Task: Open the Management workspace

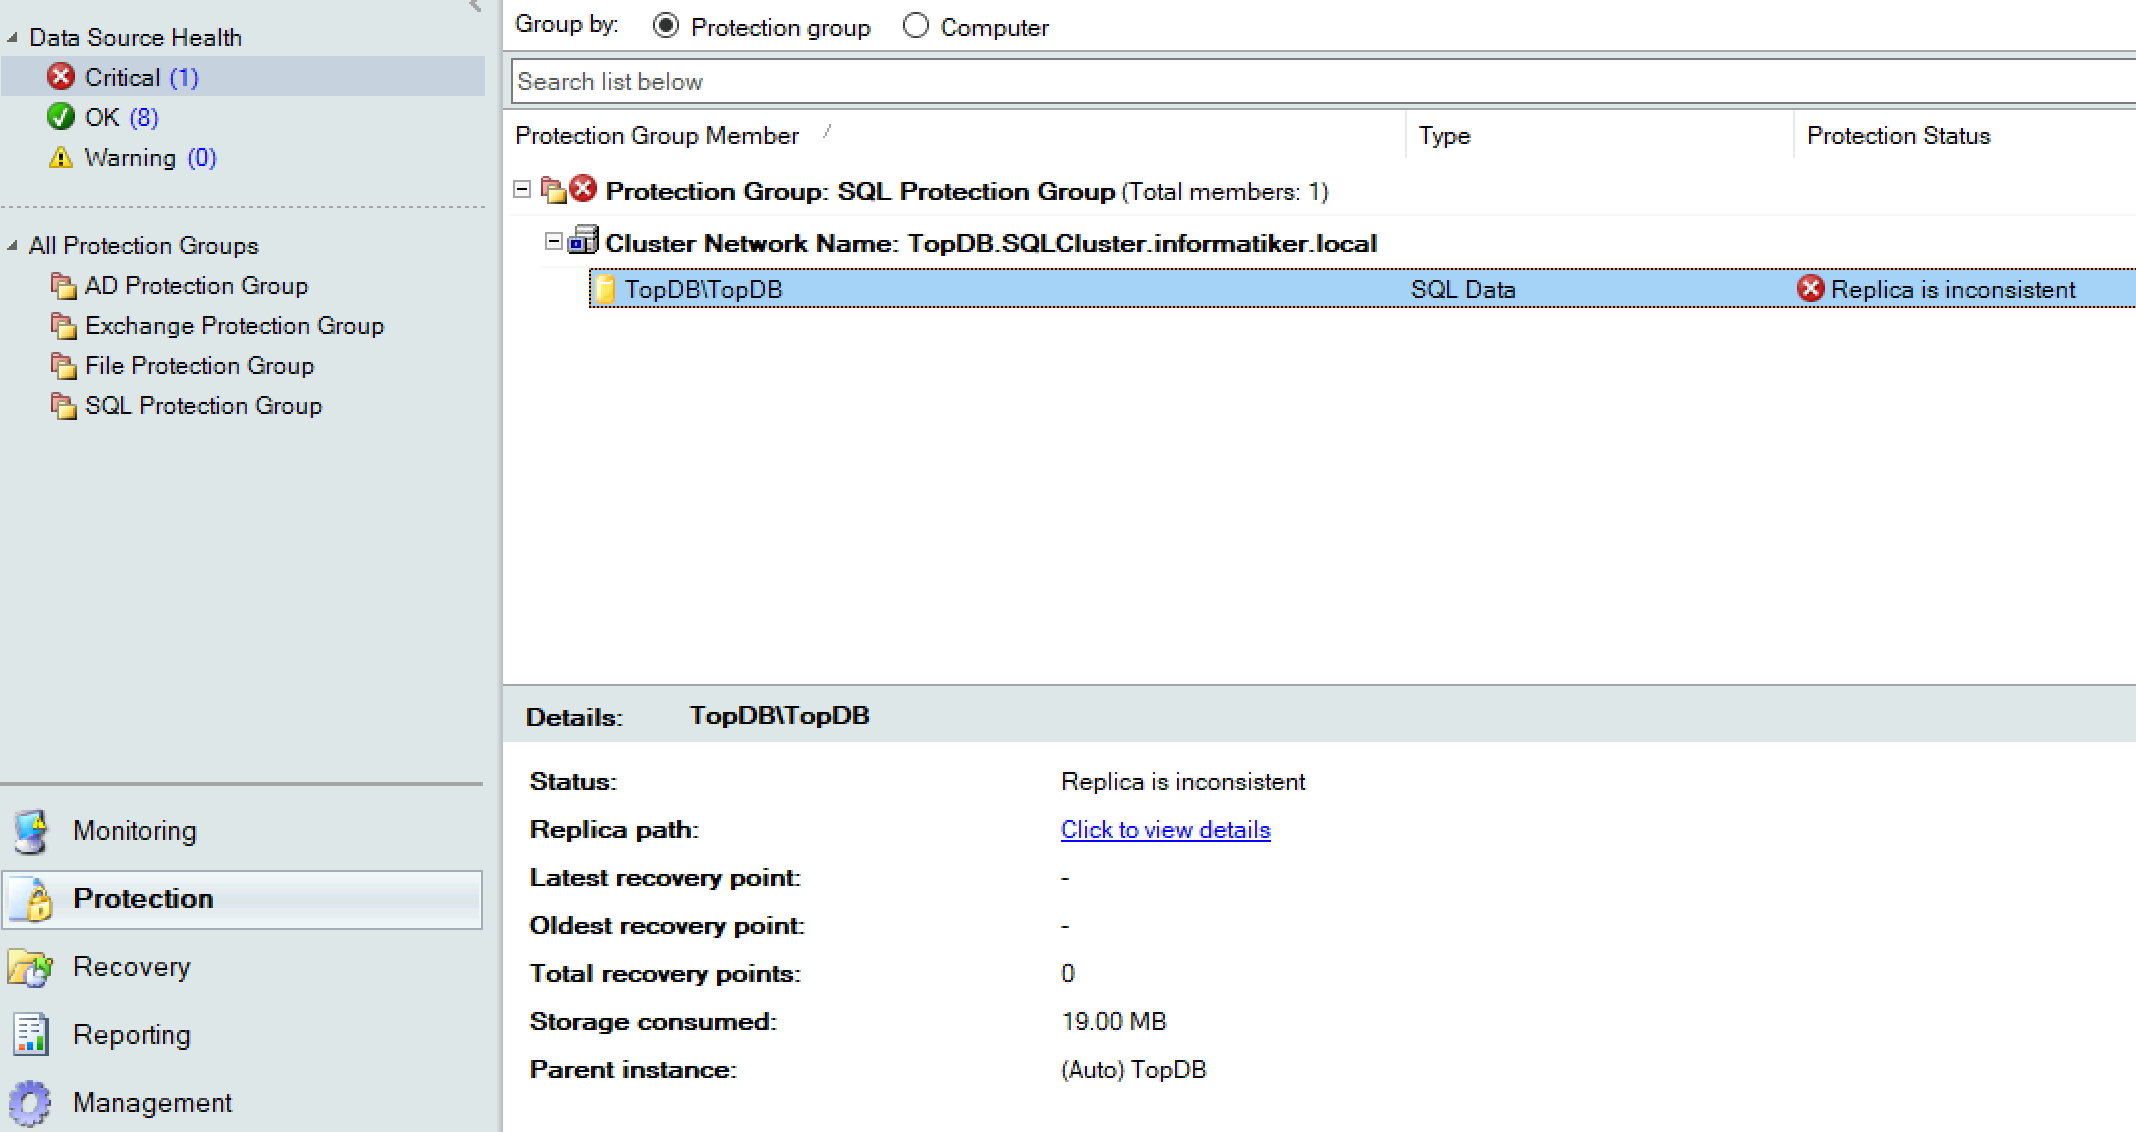Action: 243,1103
